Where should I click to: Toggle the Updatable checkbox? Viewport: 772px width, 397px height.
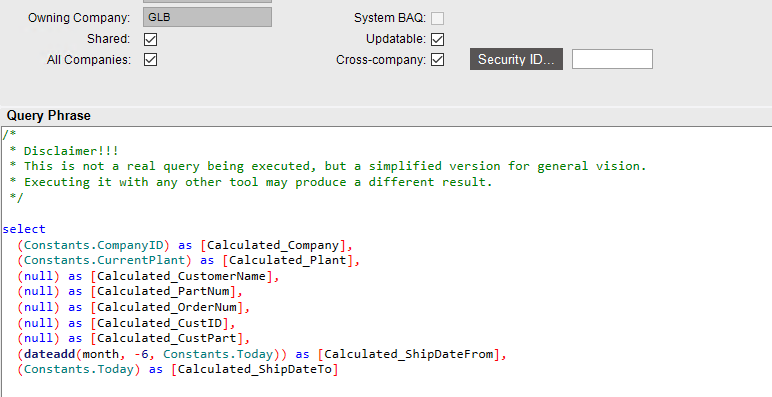pos(437,39)
